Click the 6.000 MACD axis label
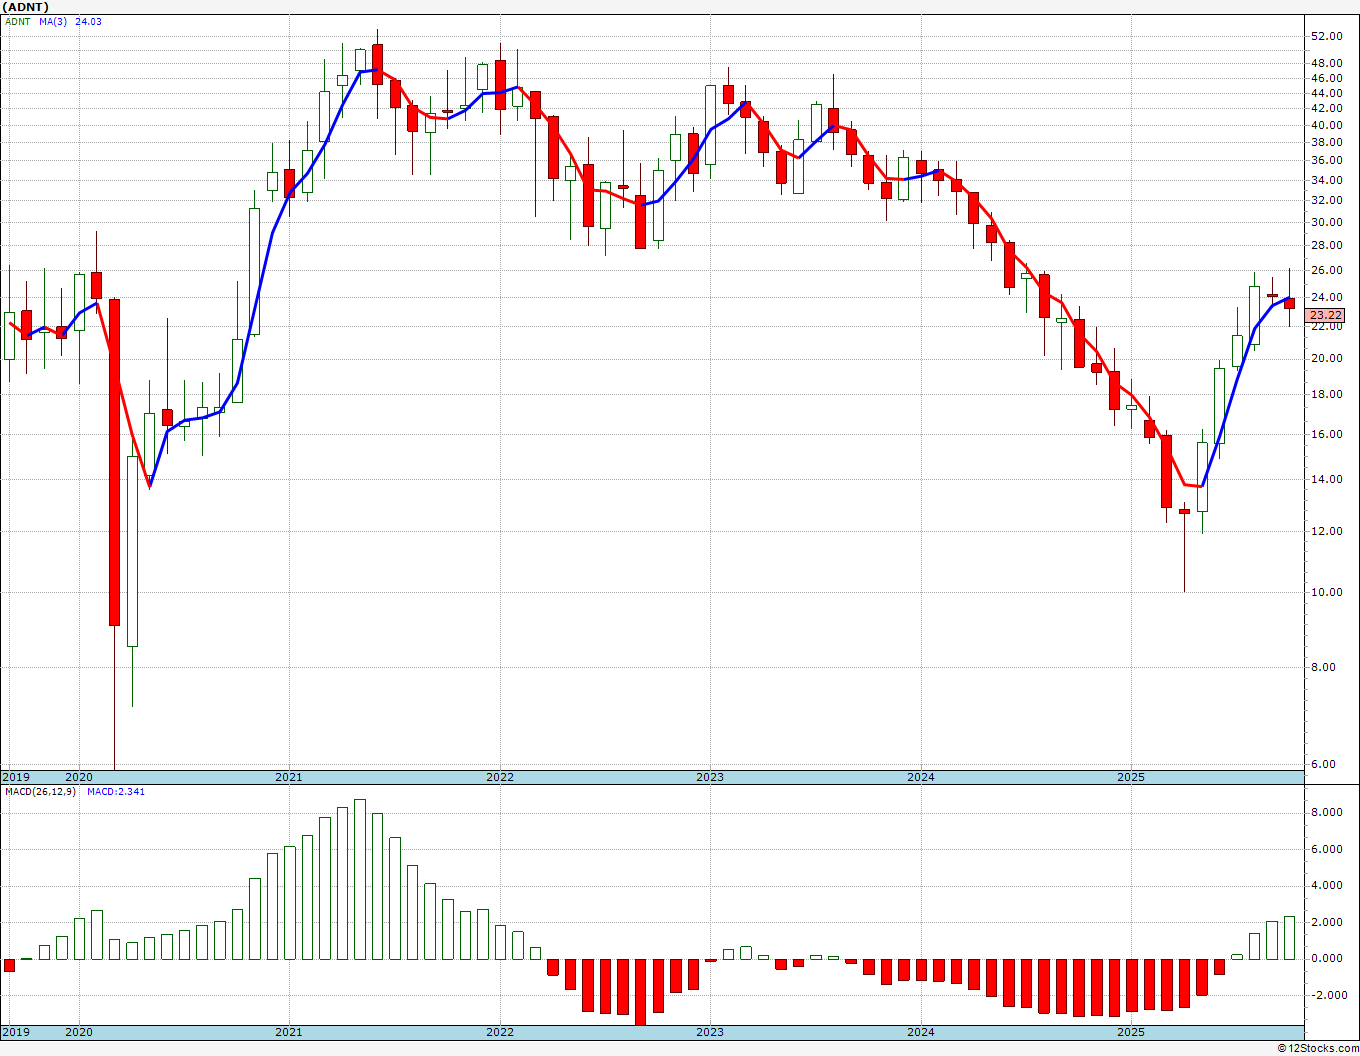This screenshot has height=1056, width=1360. coord(1326,849)
